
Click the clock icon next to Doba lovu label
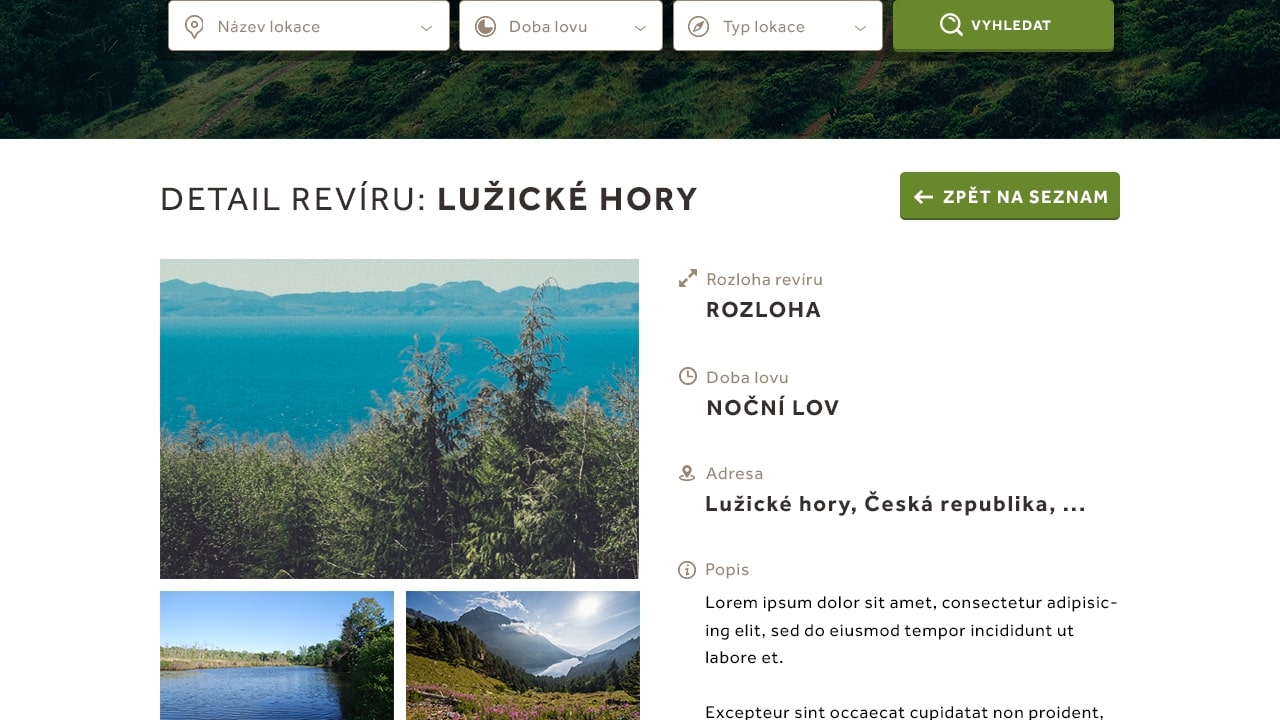[x=688, y=376]
